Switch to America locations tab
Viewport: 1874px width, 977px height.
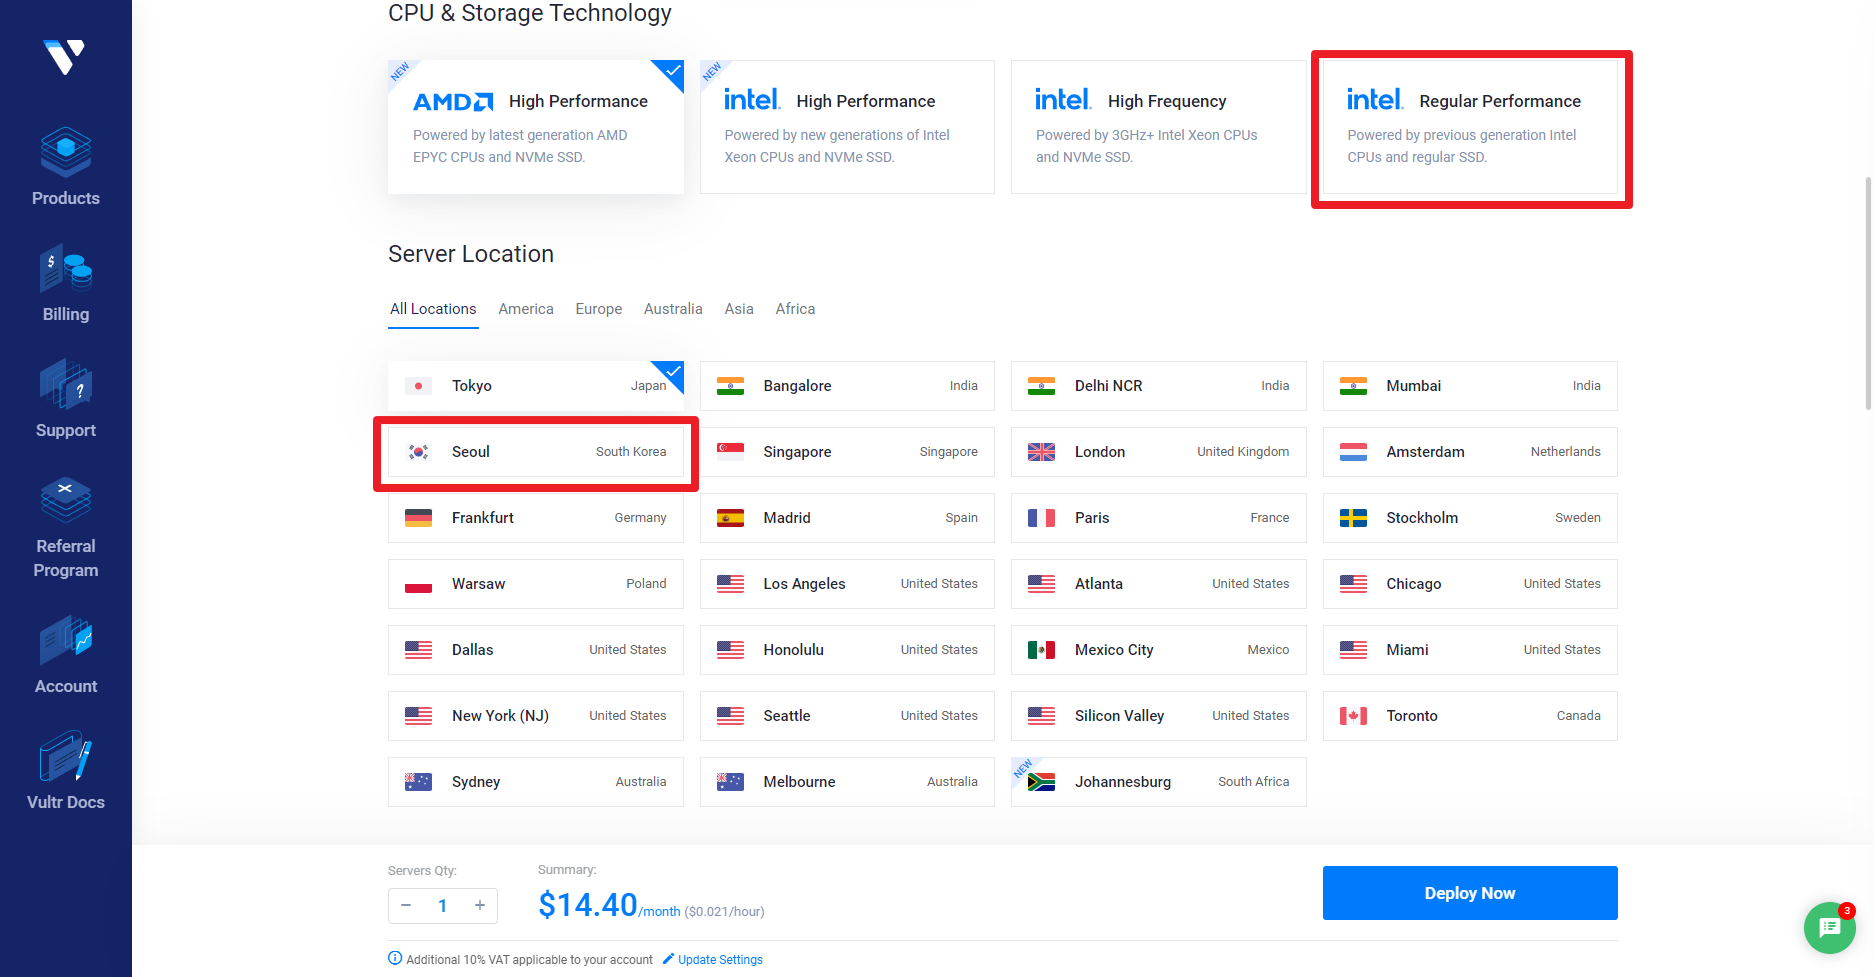click(x=526, y=309)
